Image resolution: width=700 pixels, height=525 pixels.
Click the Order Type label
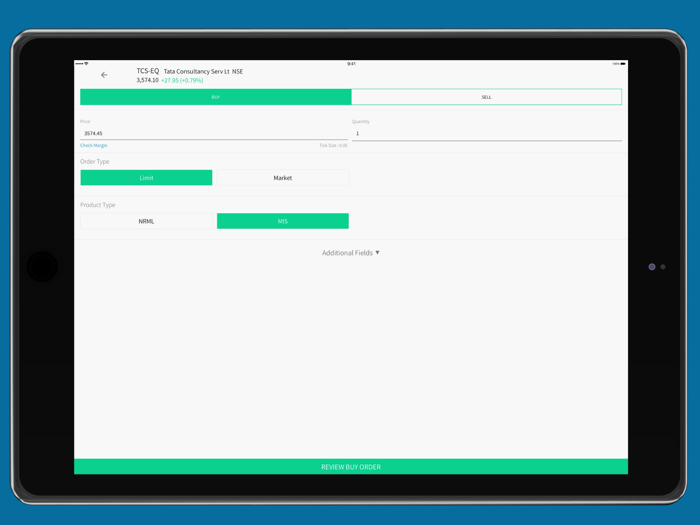click(x=95, y=162)
